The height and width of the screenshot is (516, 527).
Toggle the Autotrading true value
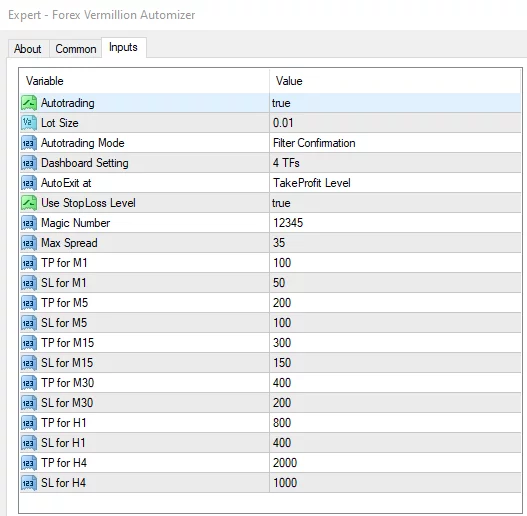pyautogui.click(x=395, y=103)
